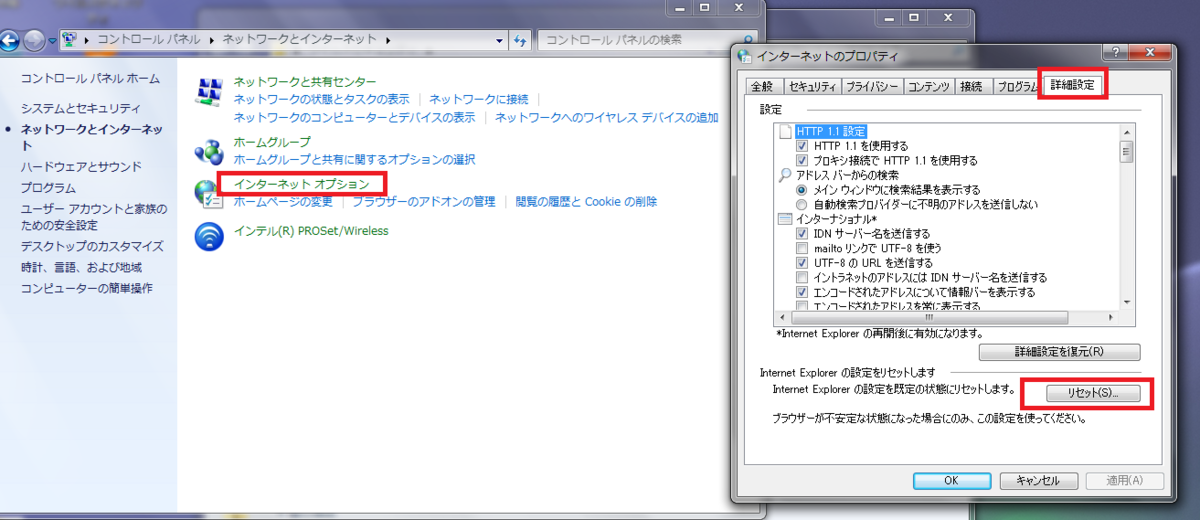The height and width of the screenshot is (520, 1200).
Task: Uncheck 'HTTP 1.1 を使用する' checkbox
Action: [802, 146]
